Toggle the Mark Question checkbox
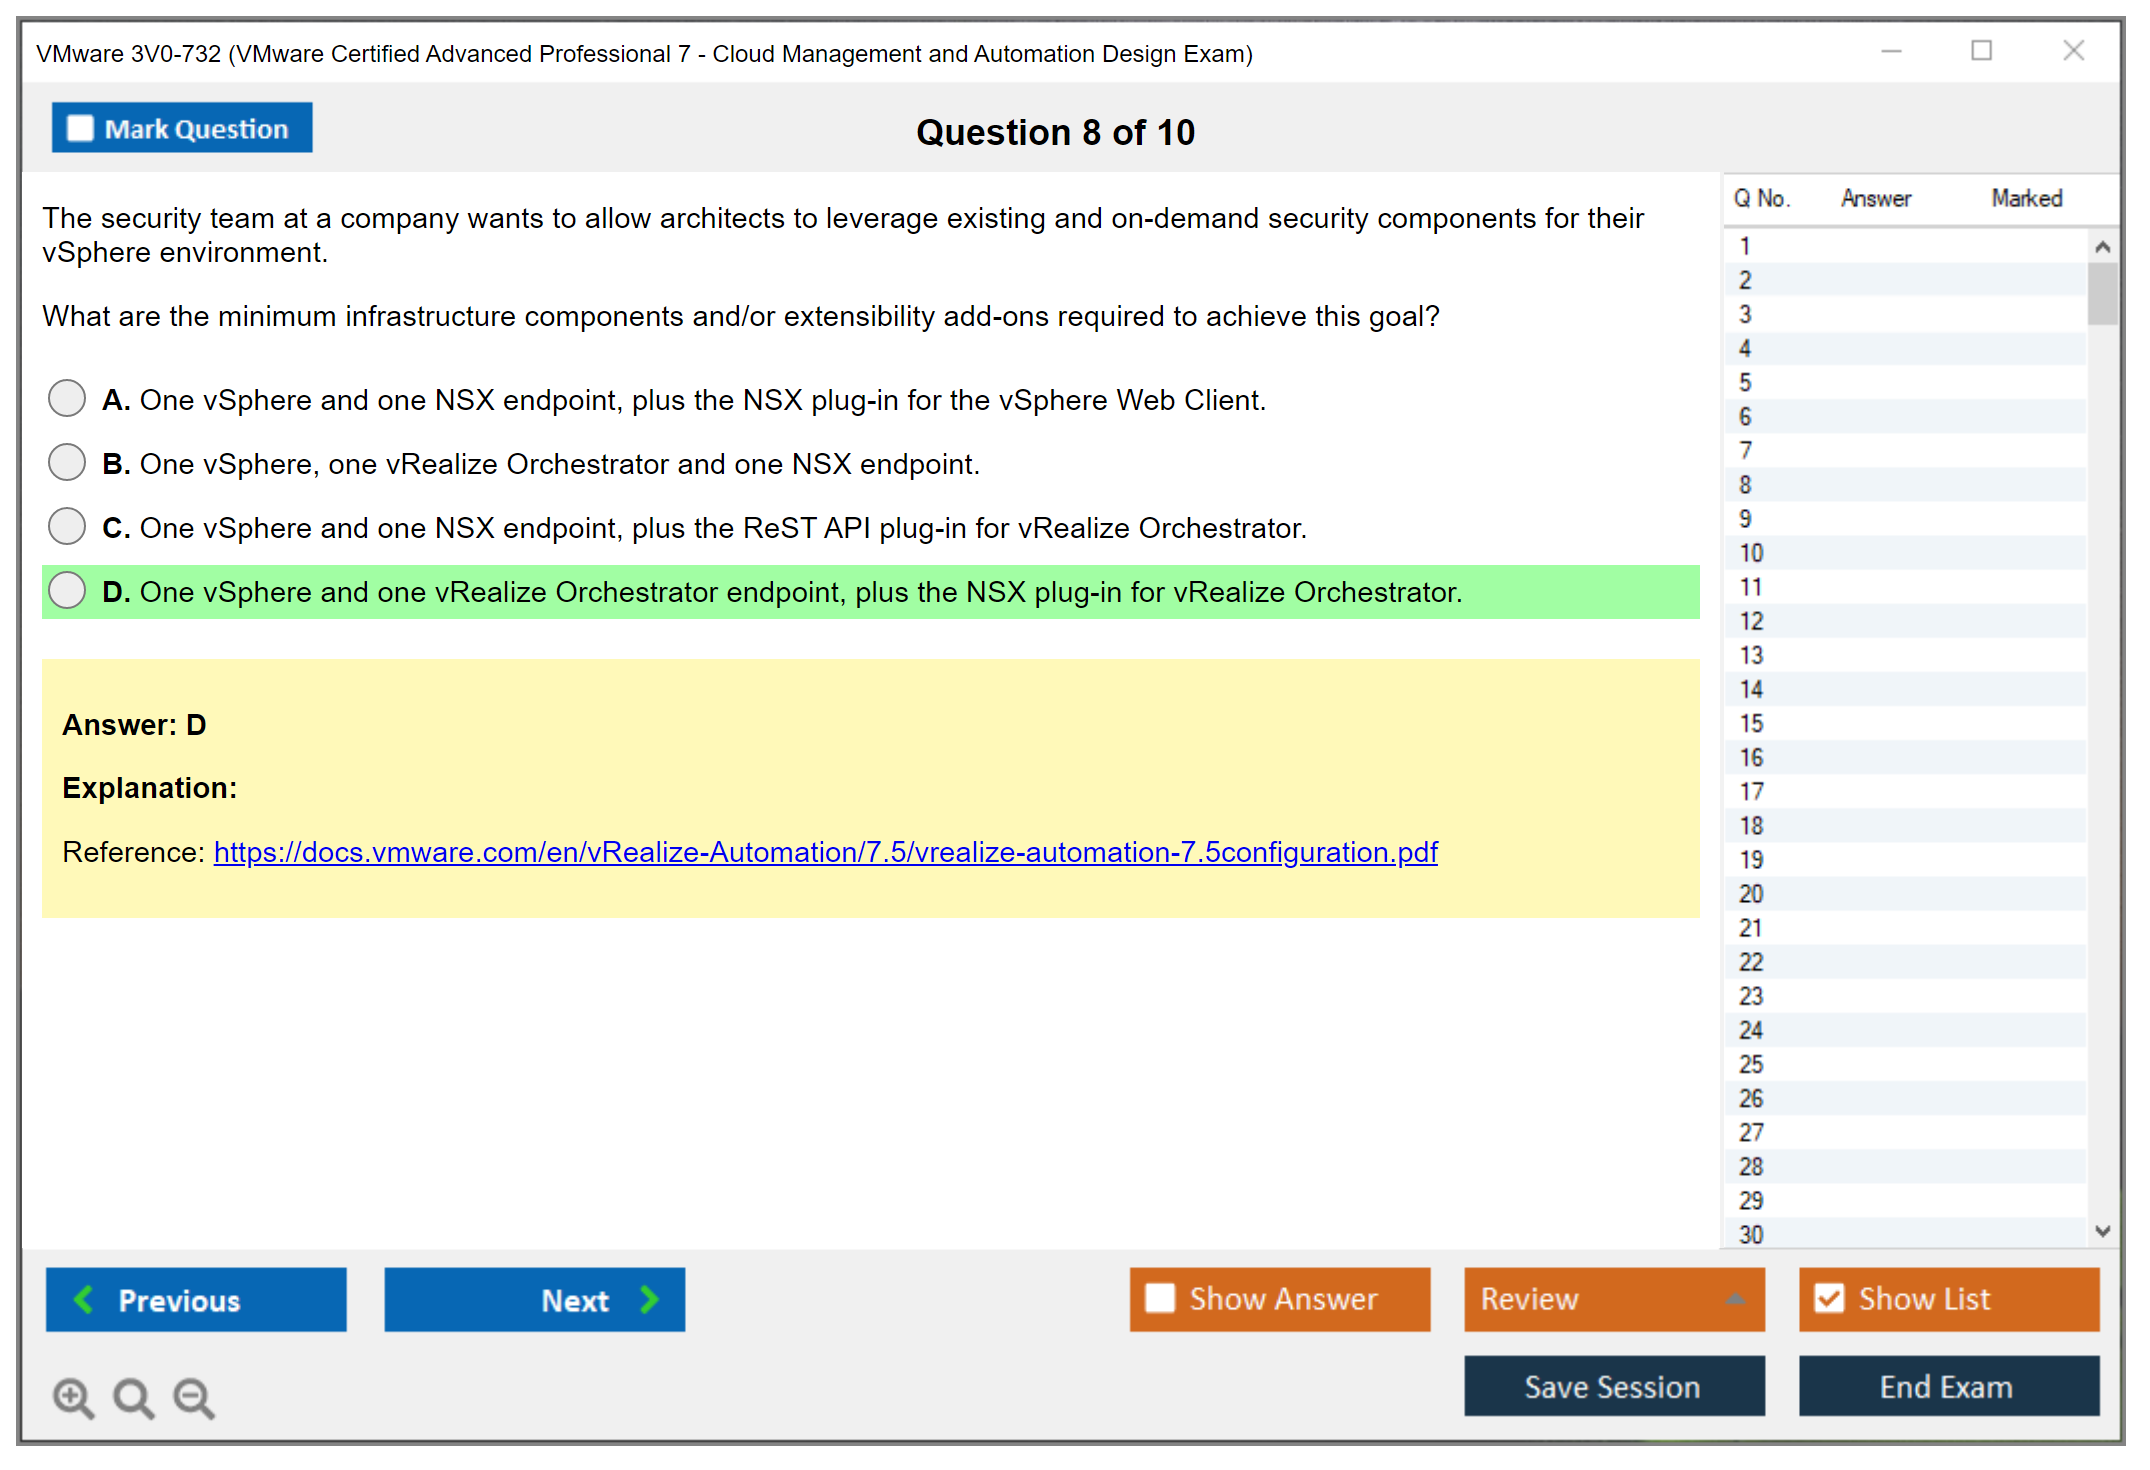Viewport: 2150px width, 1470px height. pyautogui.click(x=80, y=129)
